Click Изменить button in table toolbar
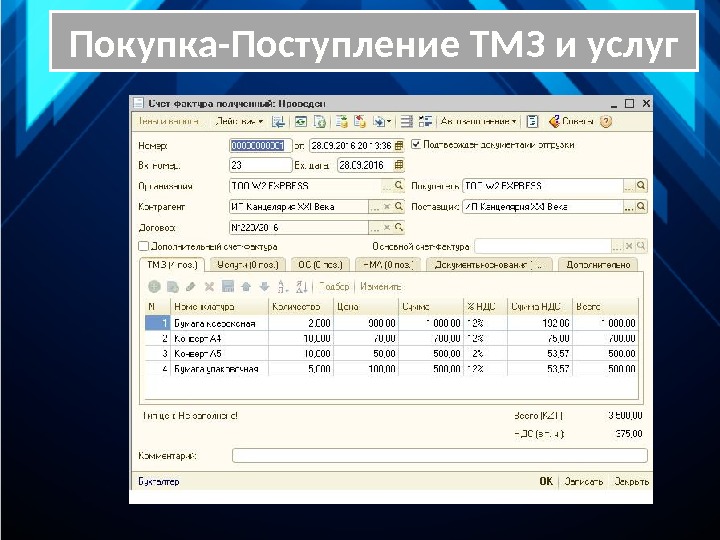This screenshot has width=720, height=540. 381,287
